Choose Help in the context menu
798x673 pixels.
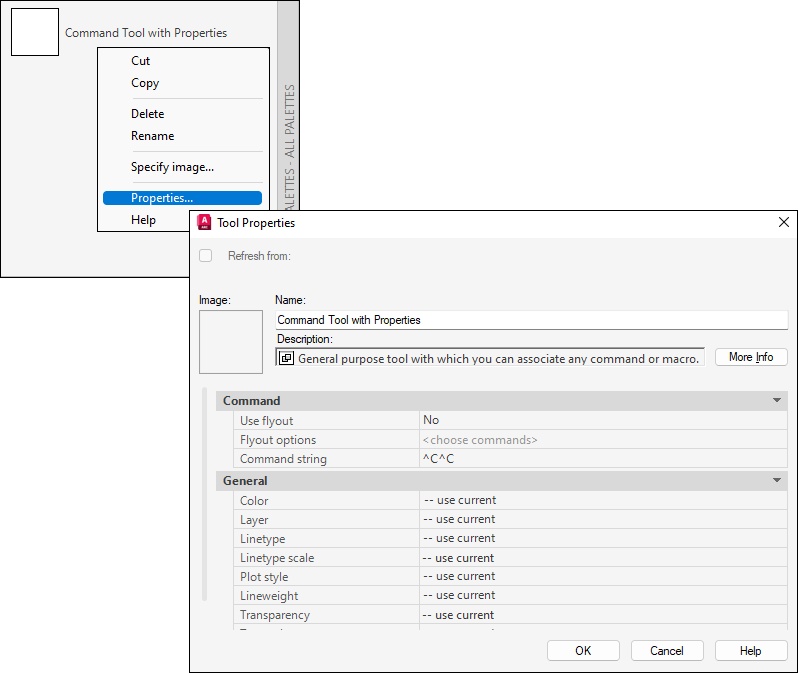143,220
